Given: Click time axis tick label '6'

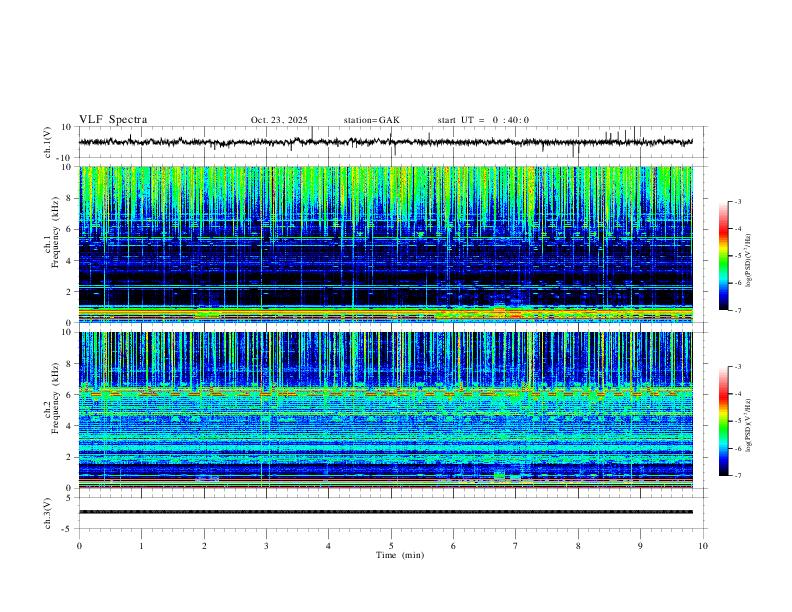Looking at the screenshot, I should [x=454, y=546].
